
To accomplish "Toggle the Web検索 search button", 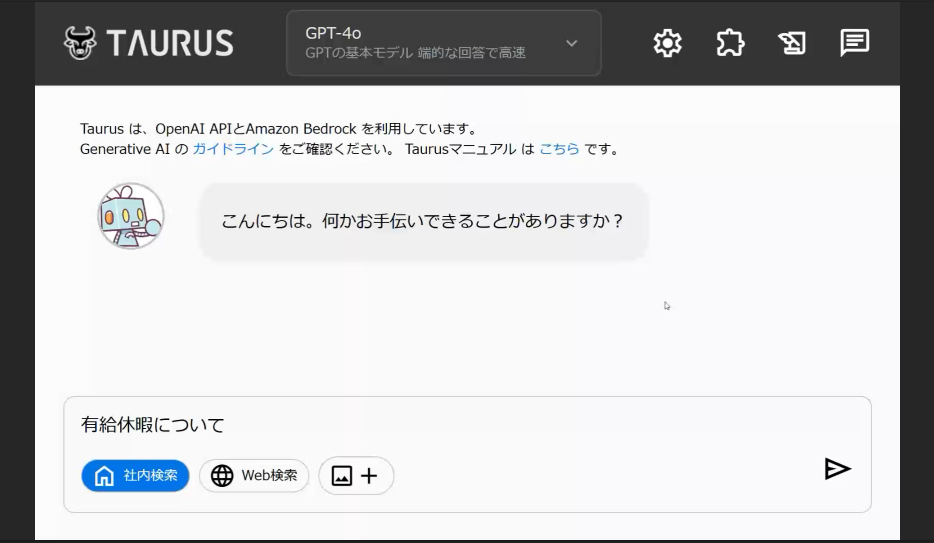I will pos(254,476).
